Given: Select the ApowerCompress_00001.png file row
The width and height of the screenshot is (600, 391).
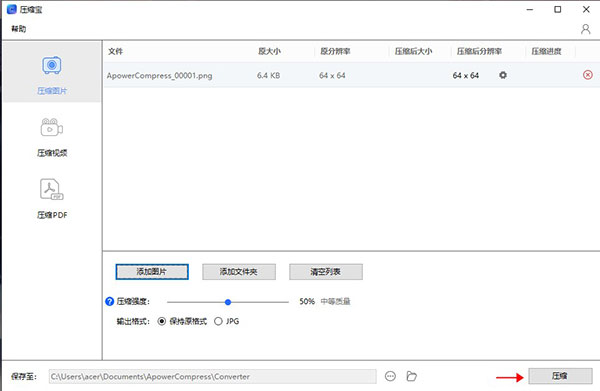Looking at the screenshot, I should pyautogui.click(x=352, y=75).
